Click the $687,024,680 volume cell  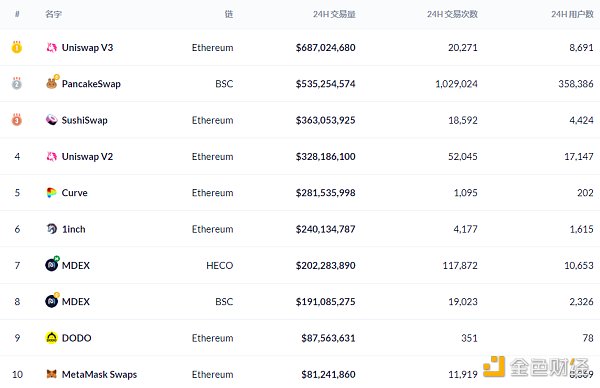click(x=325, y=47)
